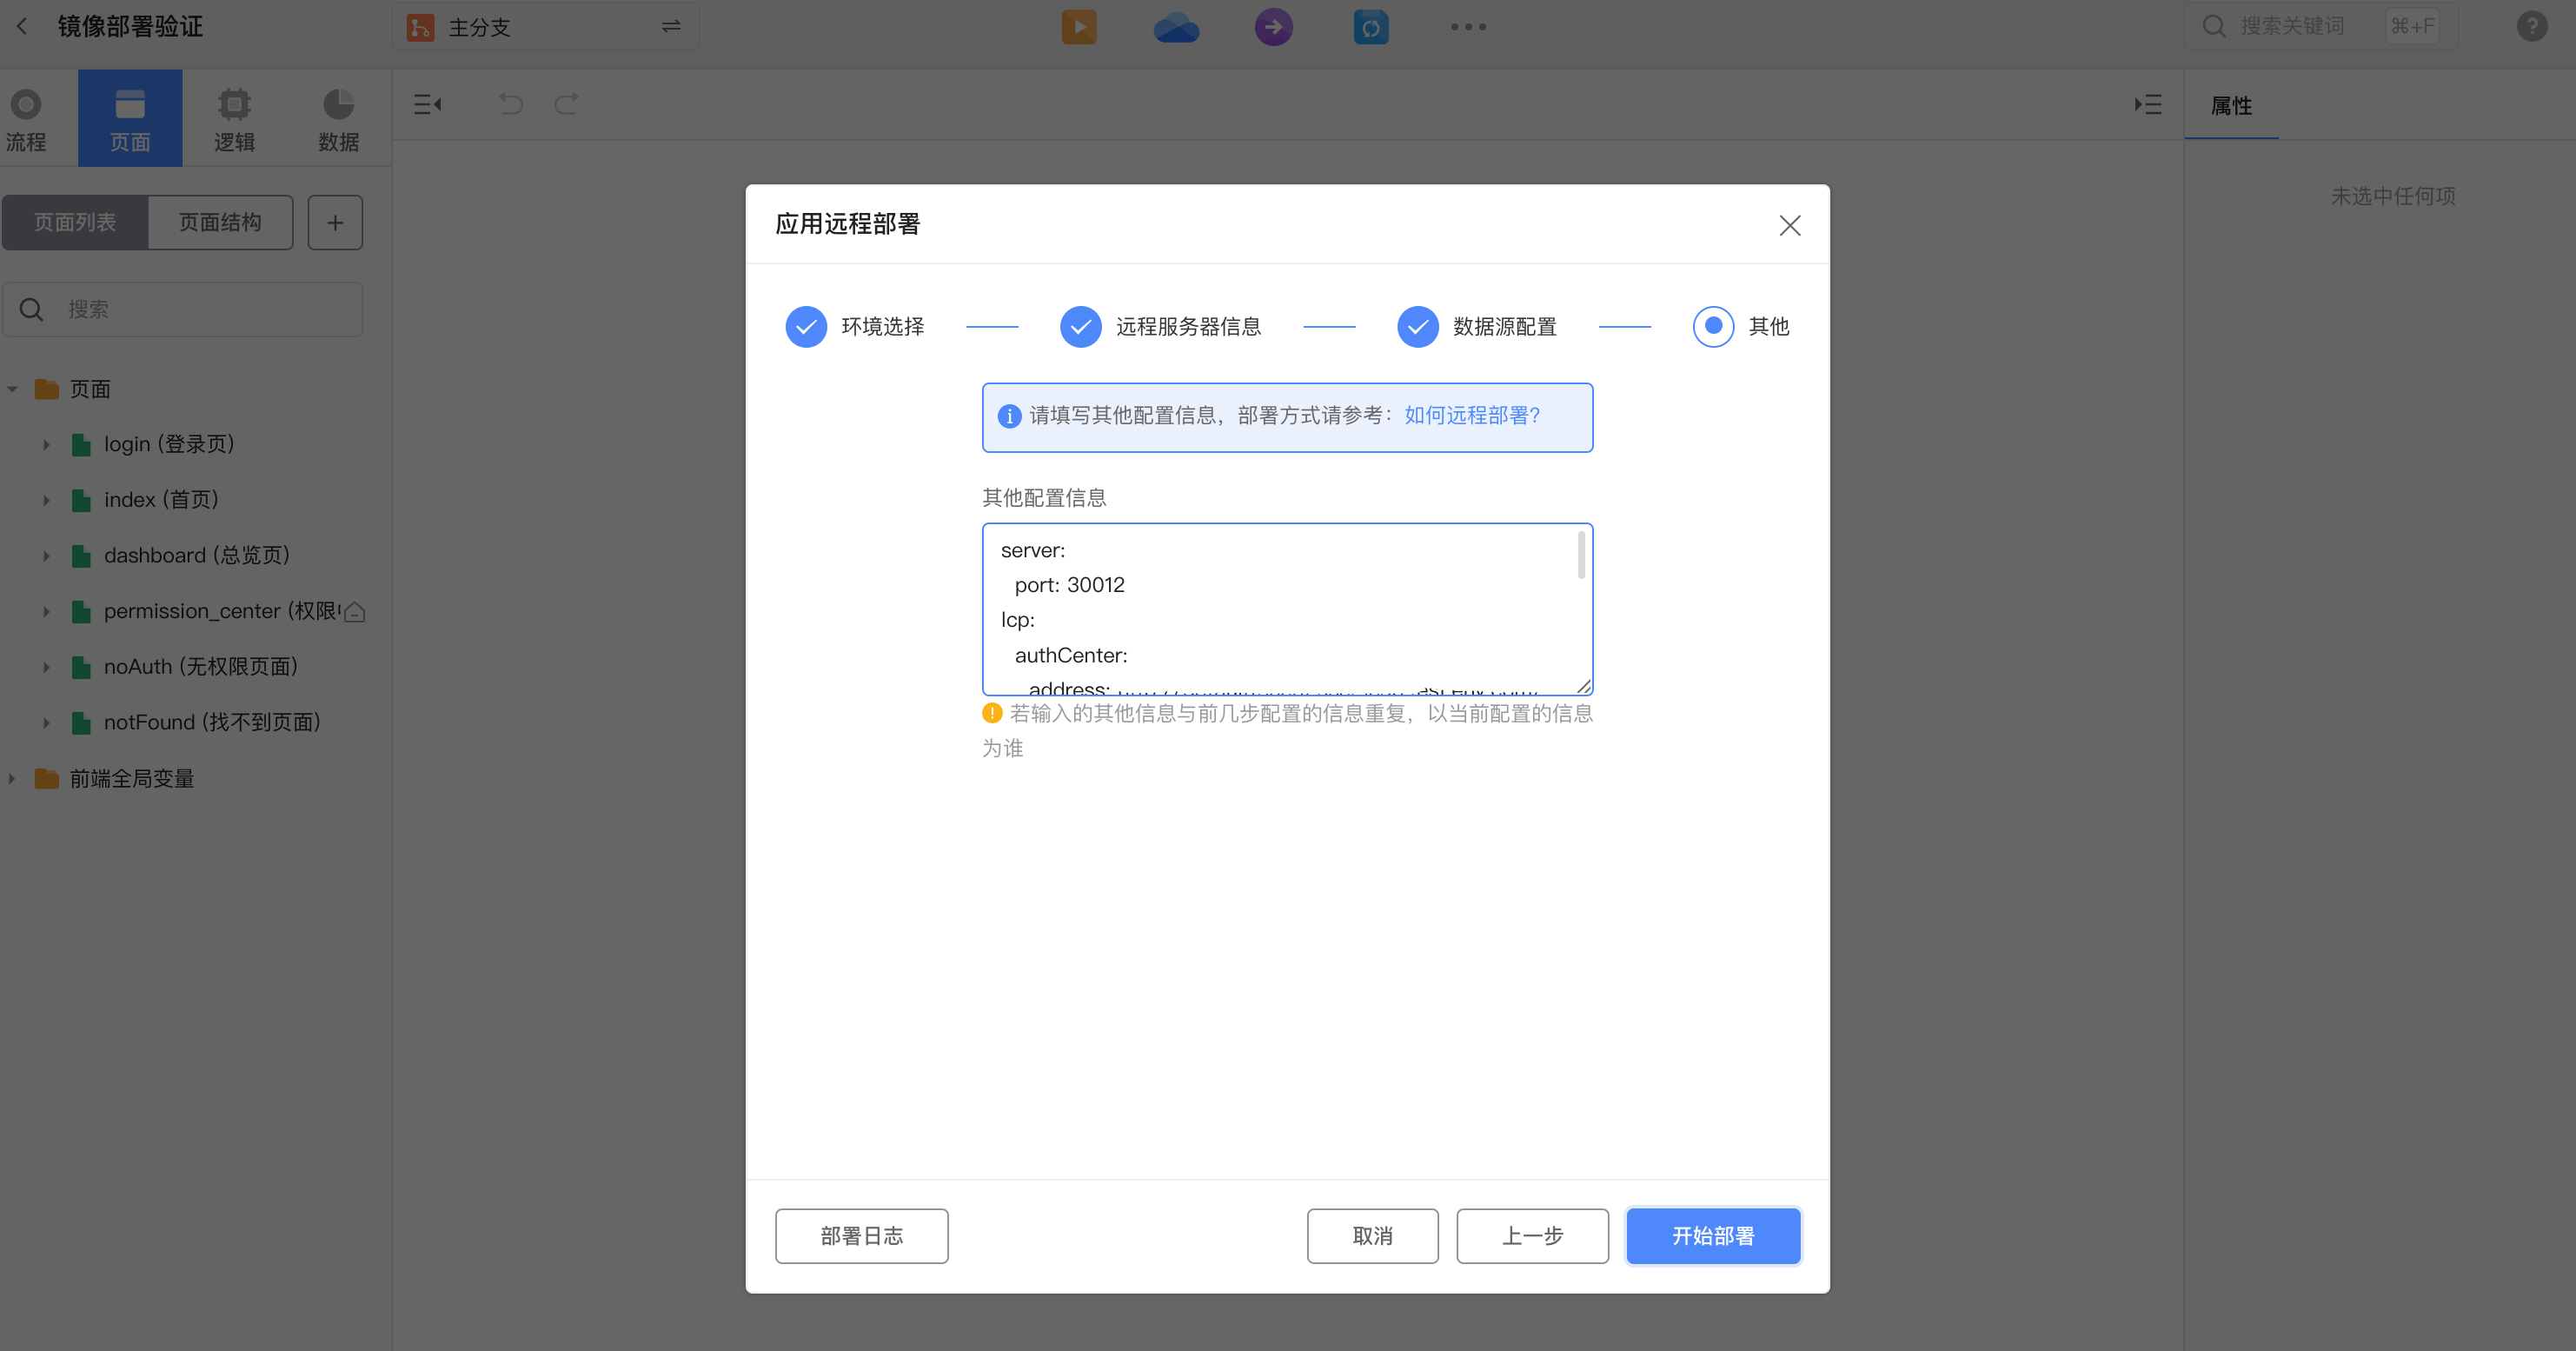
Task: Click the textarea vertical scrollbar thumb
Action: tap(1581, 555)
